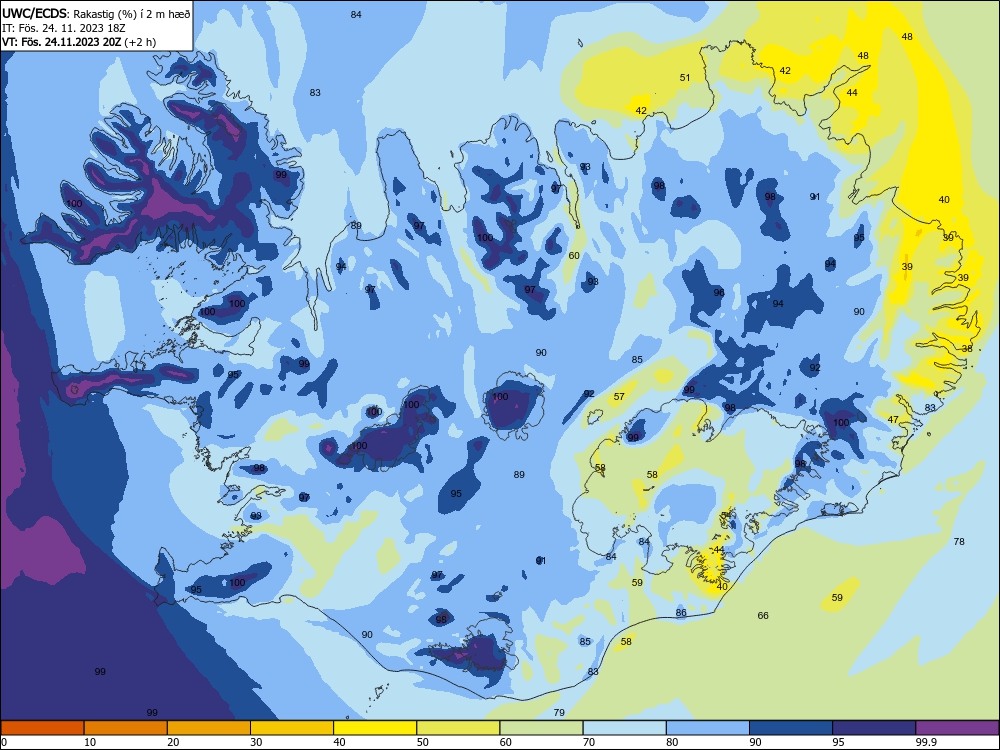Click the map value '93' in the north
Viewport: 1000px width, 750px height.
tap(585, 167)
